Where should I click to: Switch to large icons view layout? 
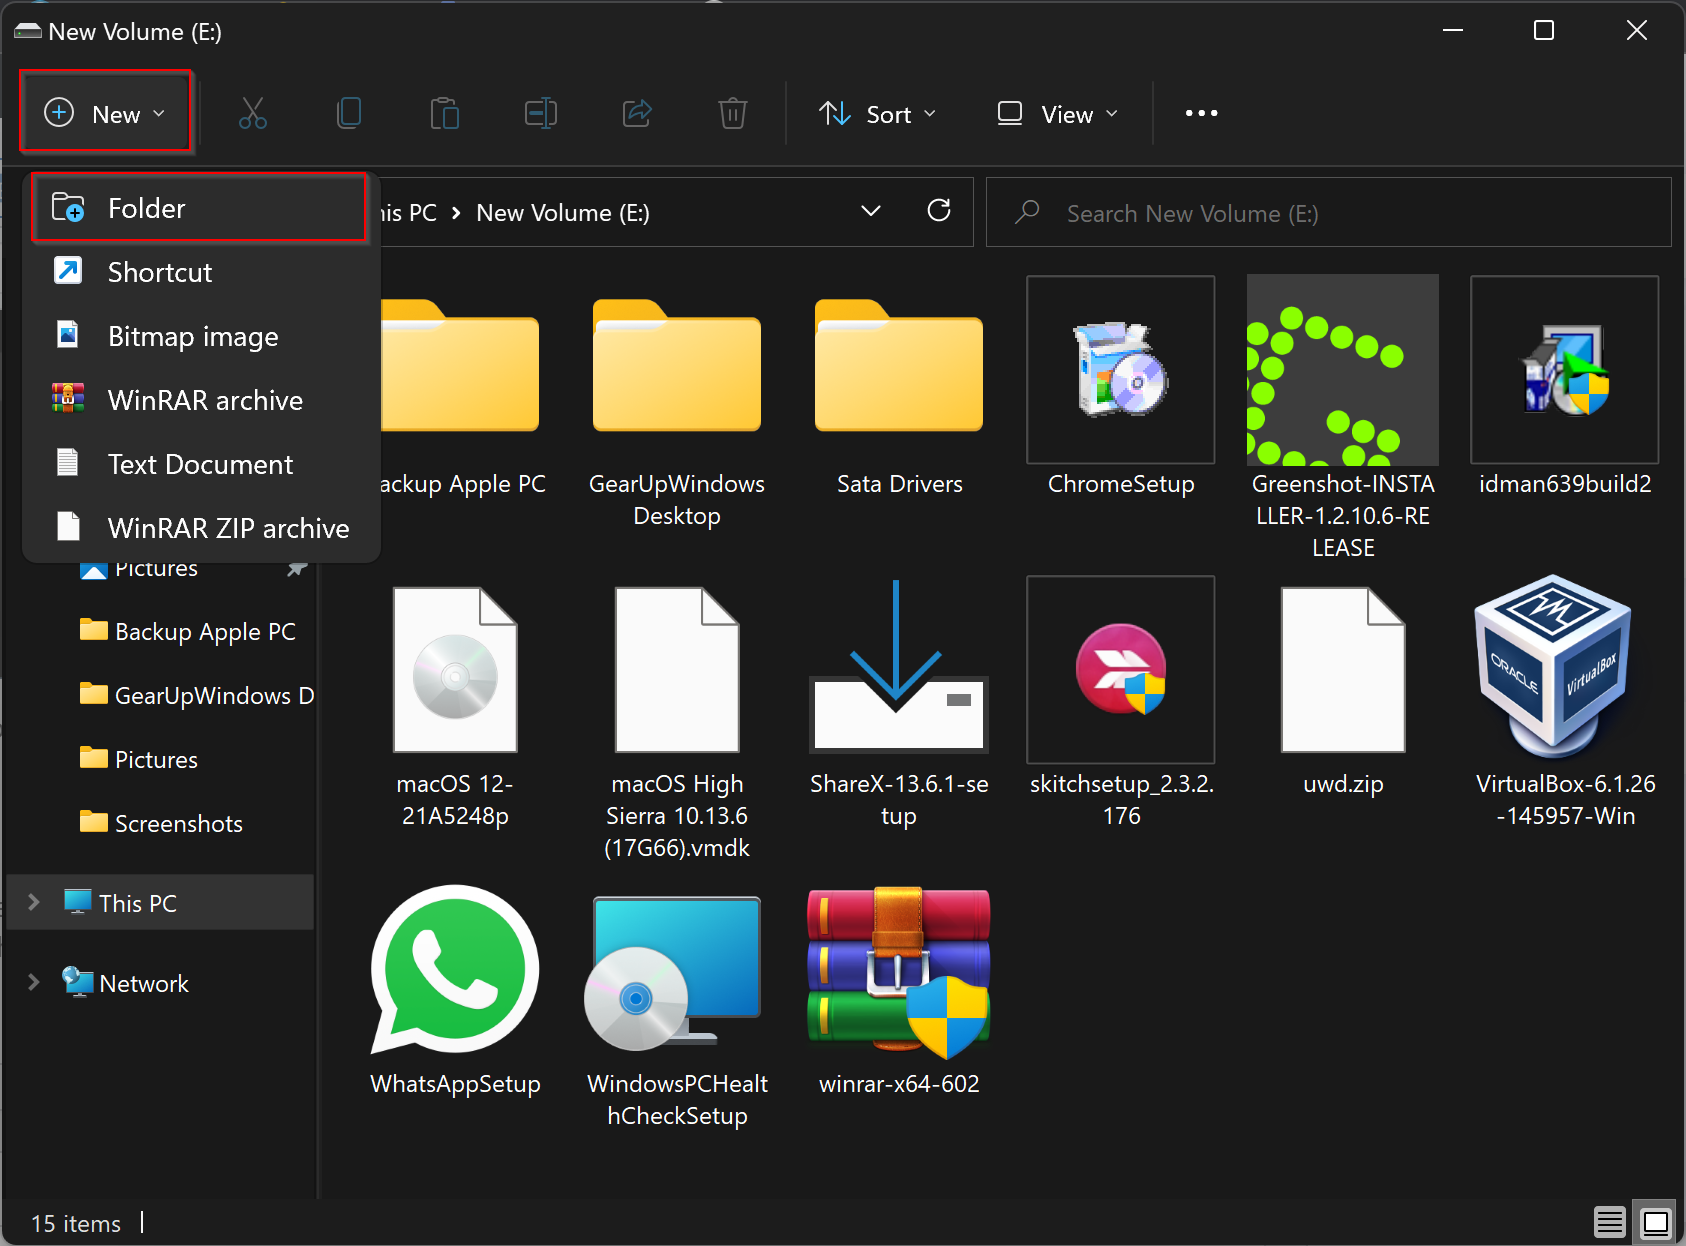point(1656,1222)
